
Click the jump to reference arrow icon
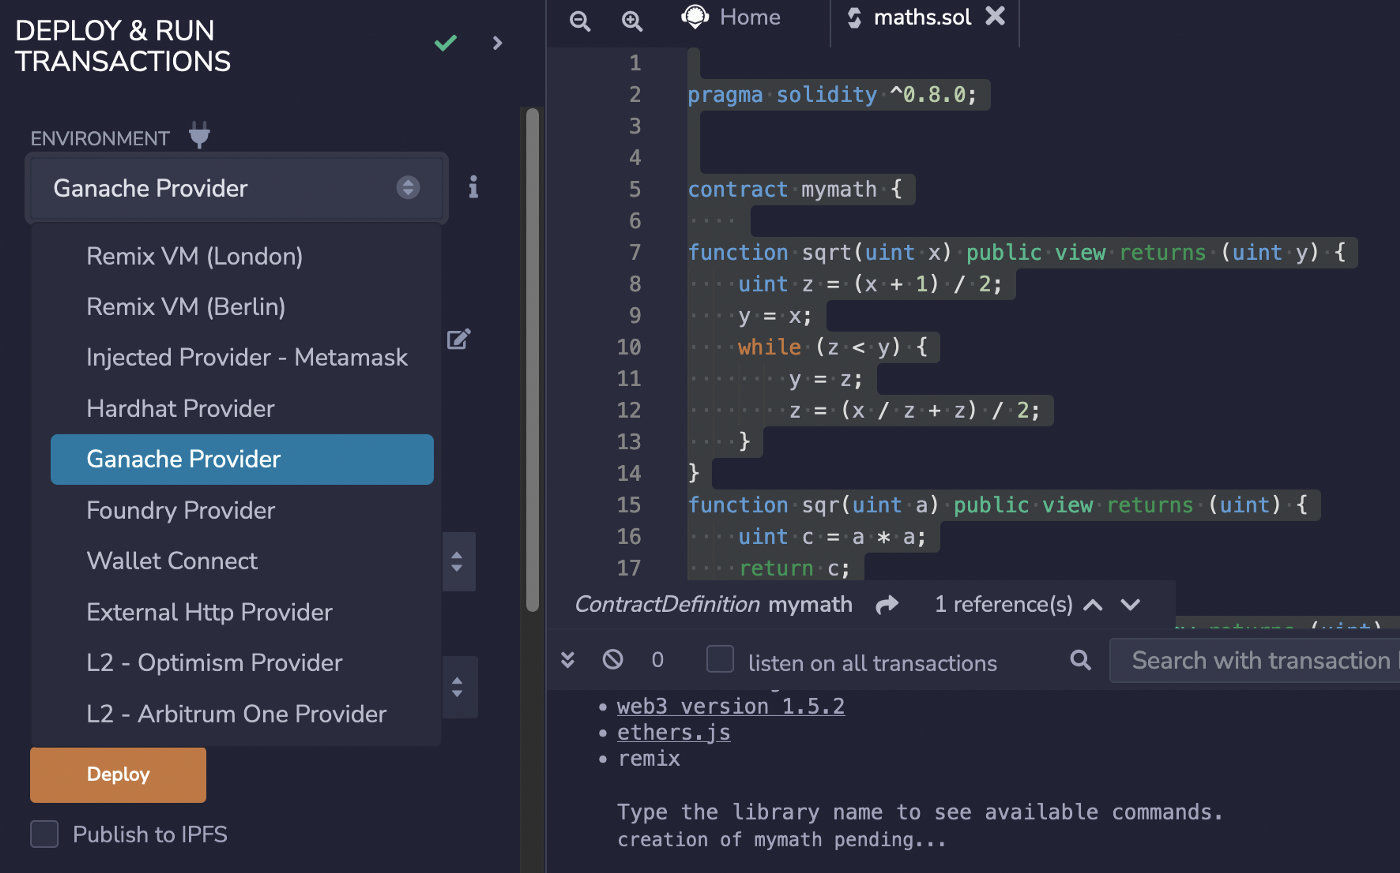(887, 604)
